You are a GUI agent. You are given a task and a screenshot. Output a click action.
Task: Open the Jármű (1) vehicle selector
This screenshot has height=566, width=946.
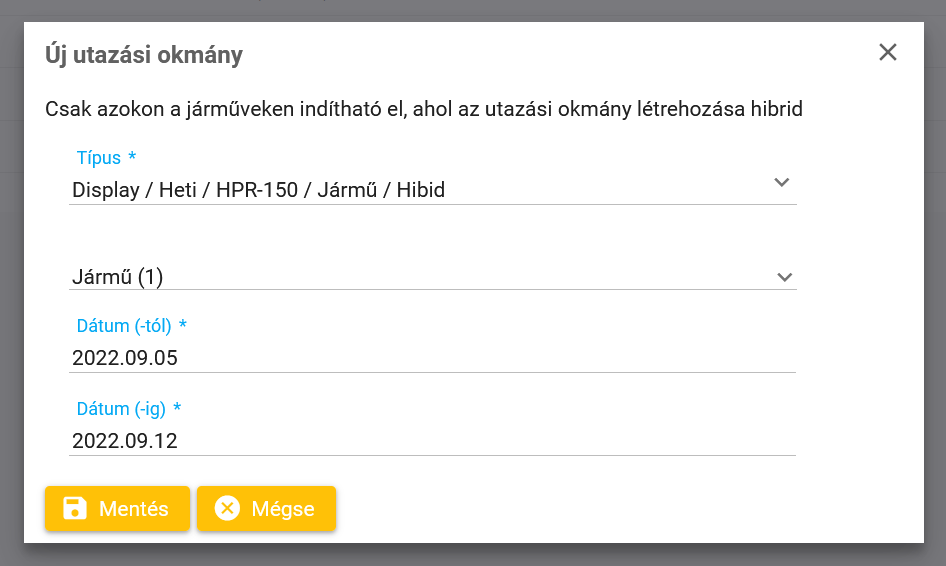pos(433,277)
